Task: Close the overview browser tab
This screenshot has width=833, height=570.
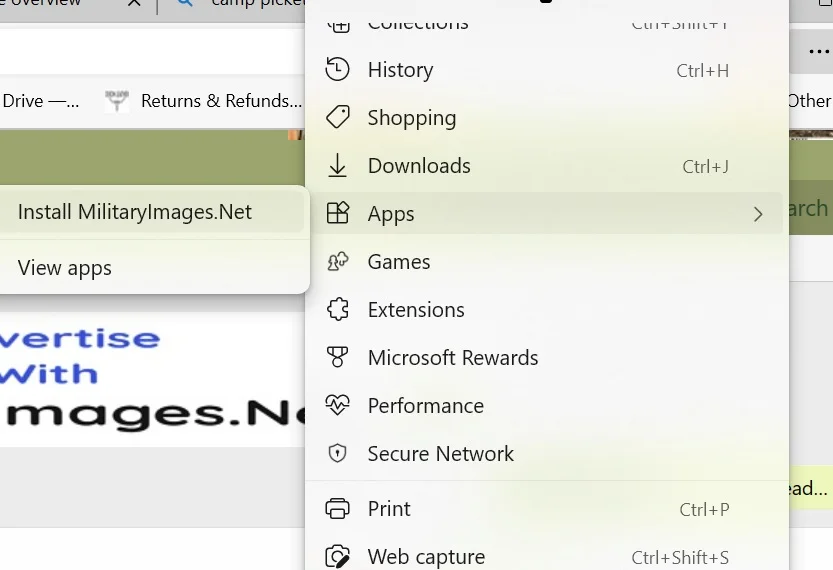Action: [134, 3]
